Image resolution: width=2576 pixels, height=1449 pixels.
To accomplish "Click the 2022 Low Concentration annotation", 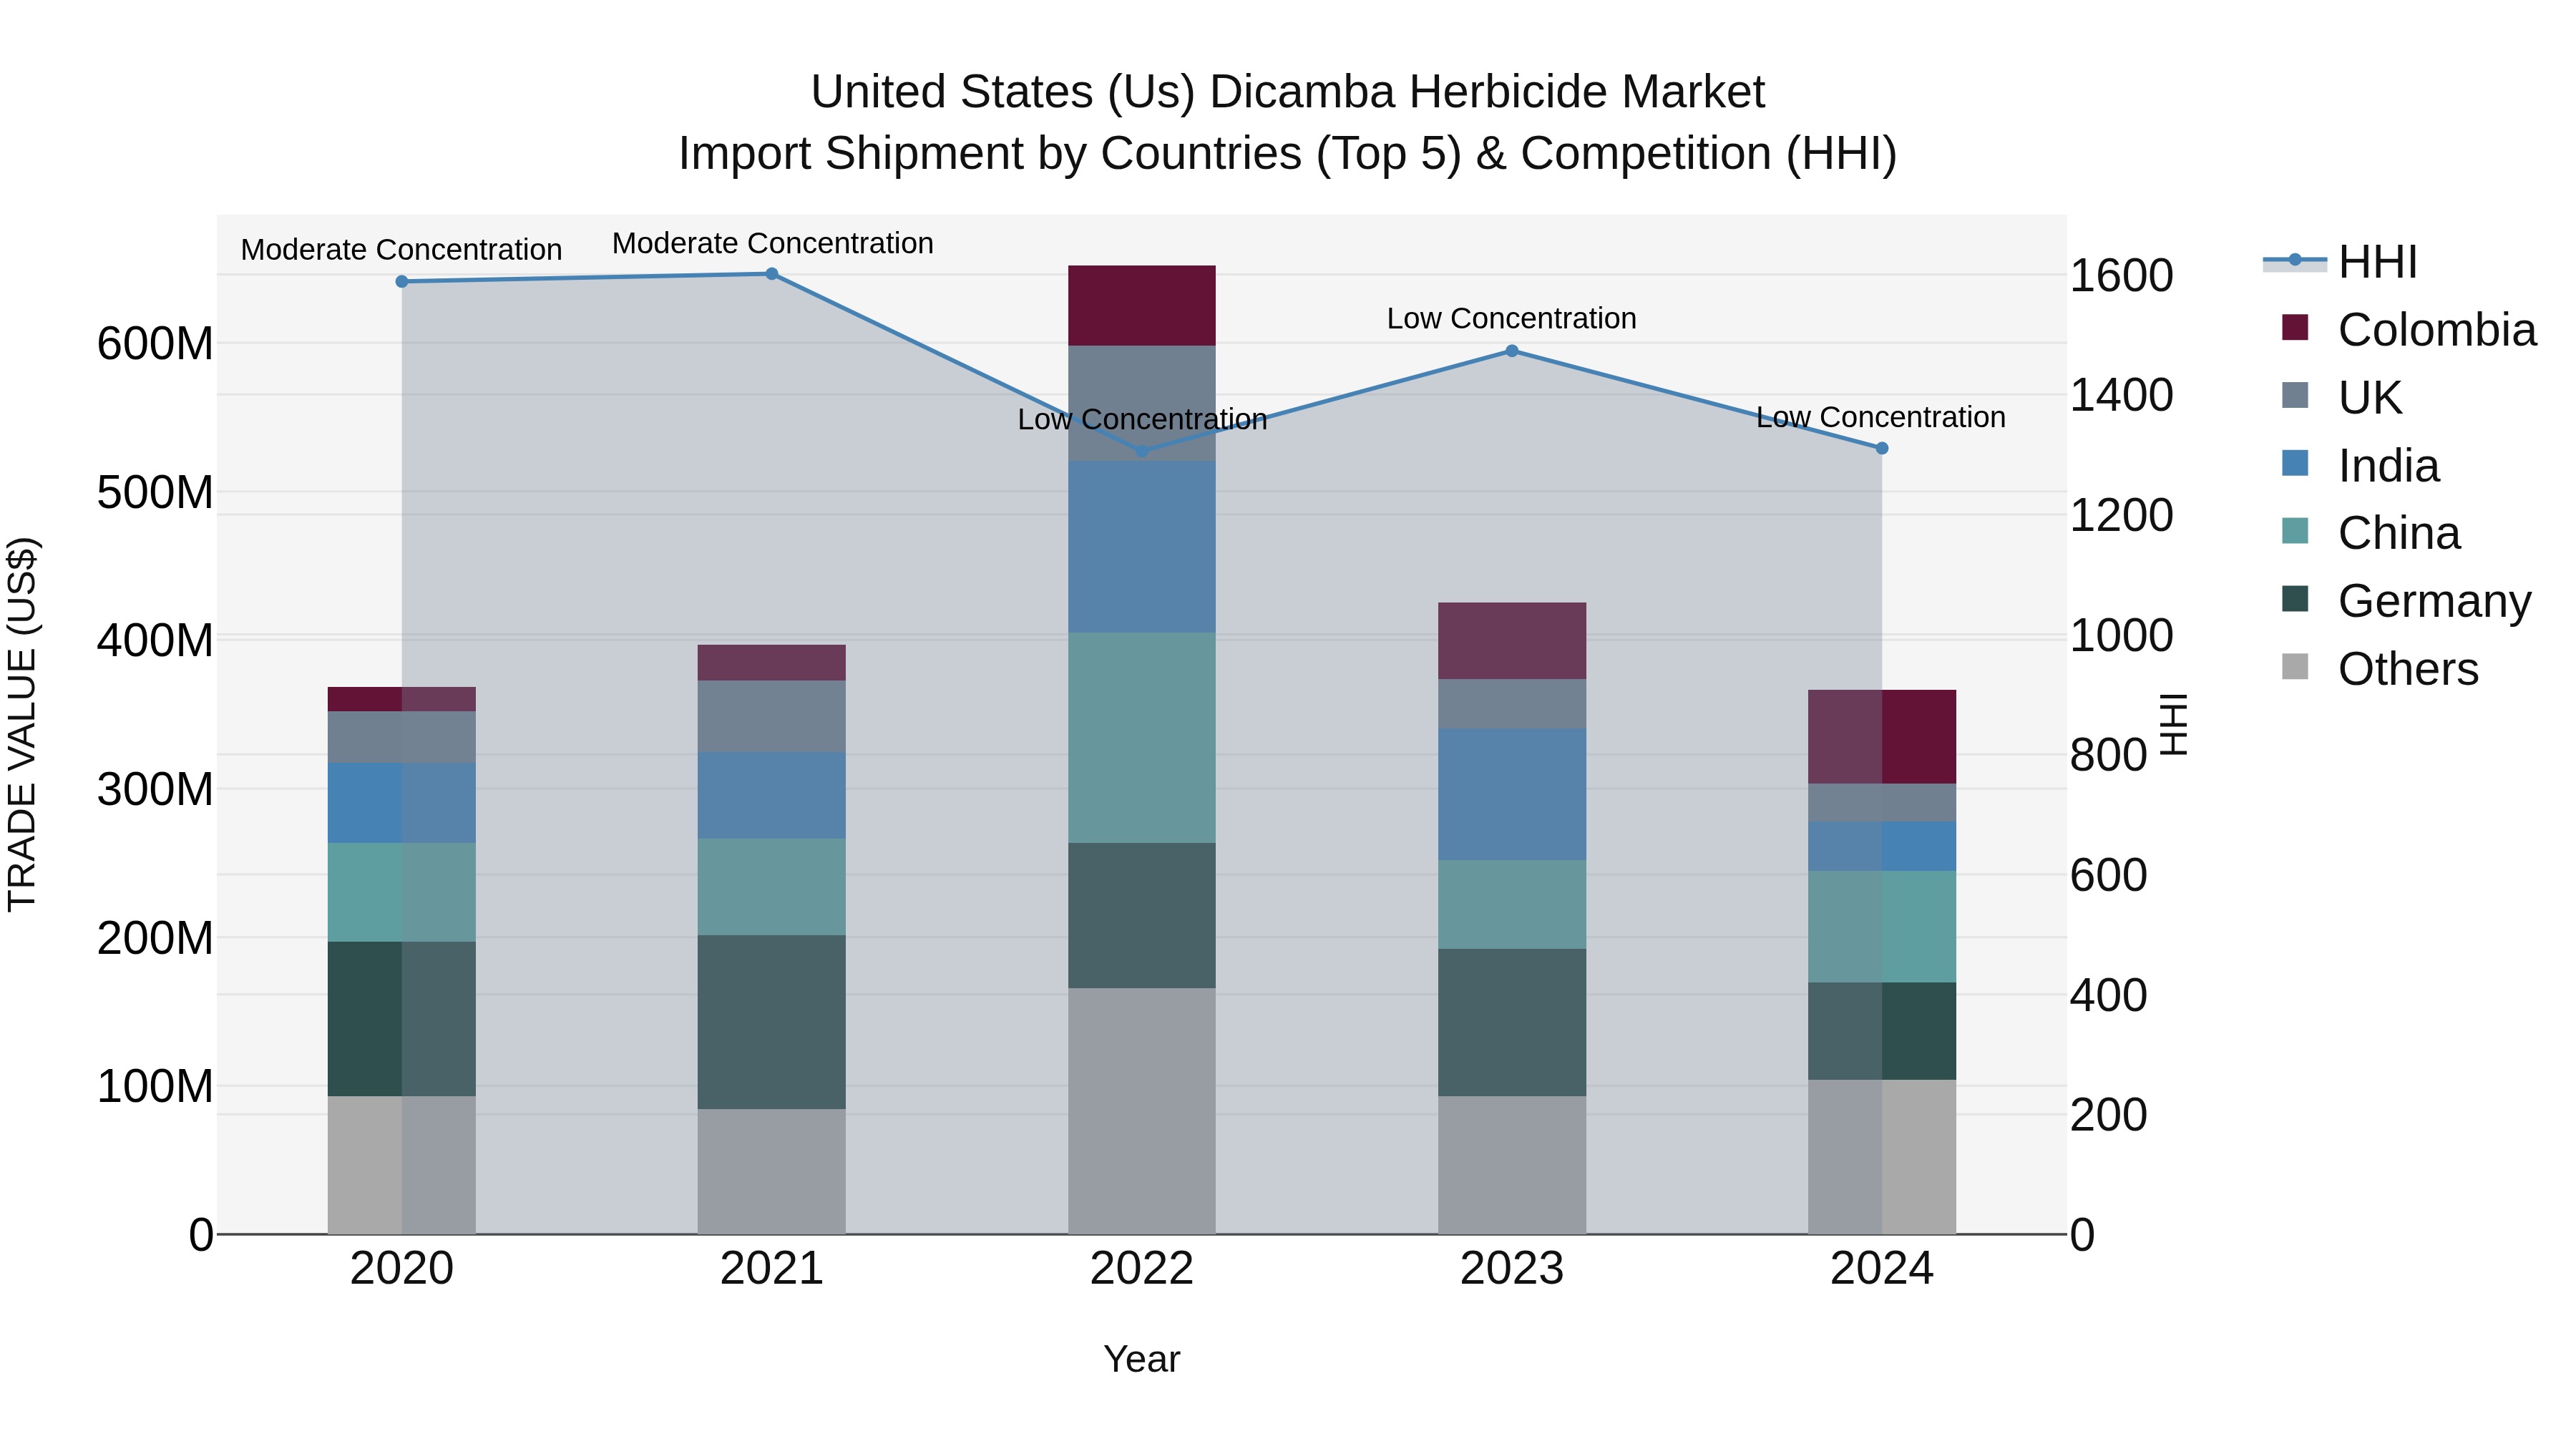I will [x=1142, y=420].
